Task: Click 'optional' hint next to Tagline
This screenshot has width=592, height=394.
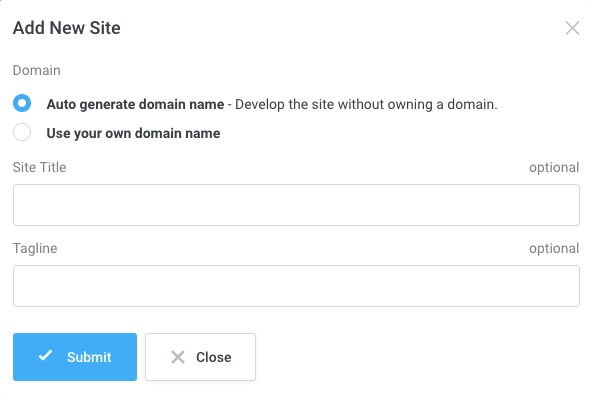Action: tap(554, 249)
